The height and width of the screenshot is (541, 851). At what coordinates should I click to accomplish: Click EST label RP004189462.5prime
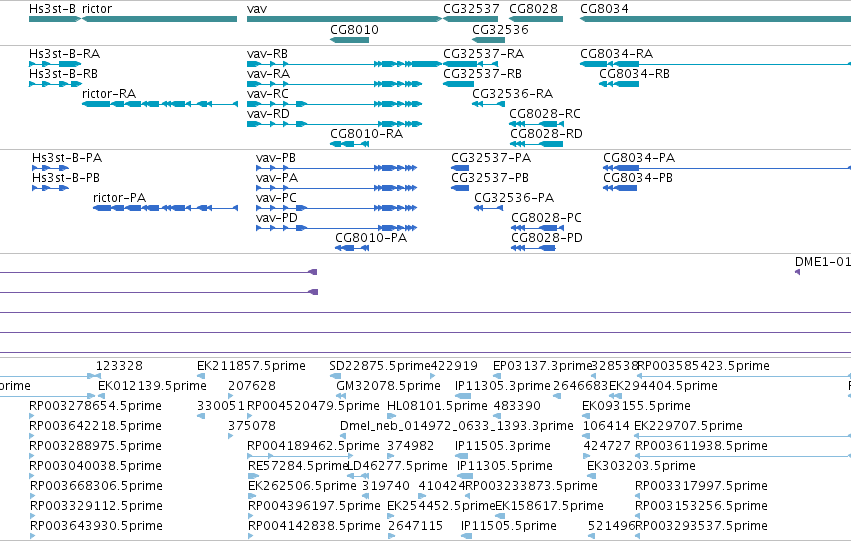(x=313, y=446)
